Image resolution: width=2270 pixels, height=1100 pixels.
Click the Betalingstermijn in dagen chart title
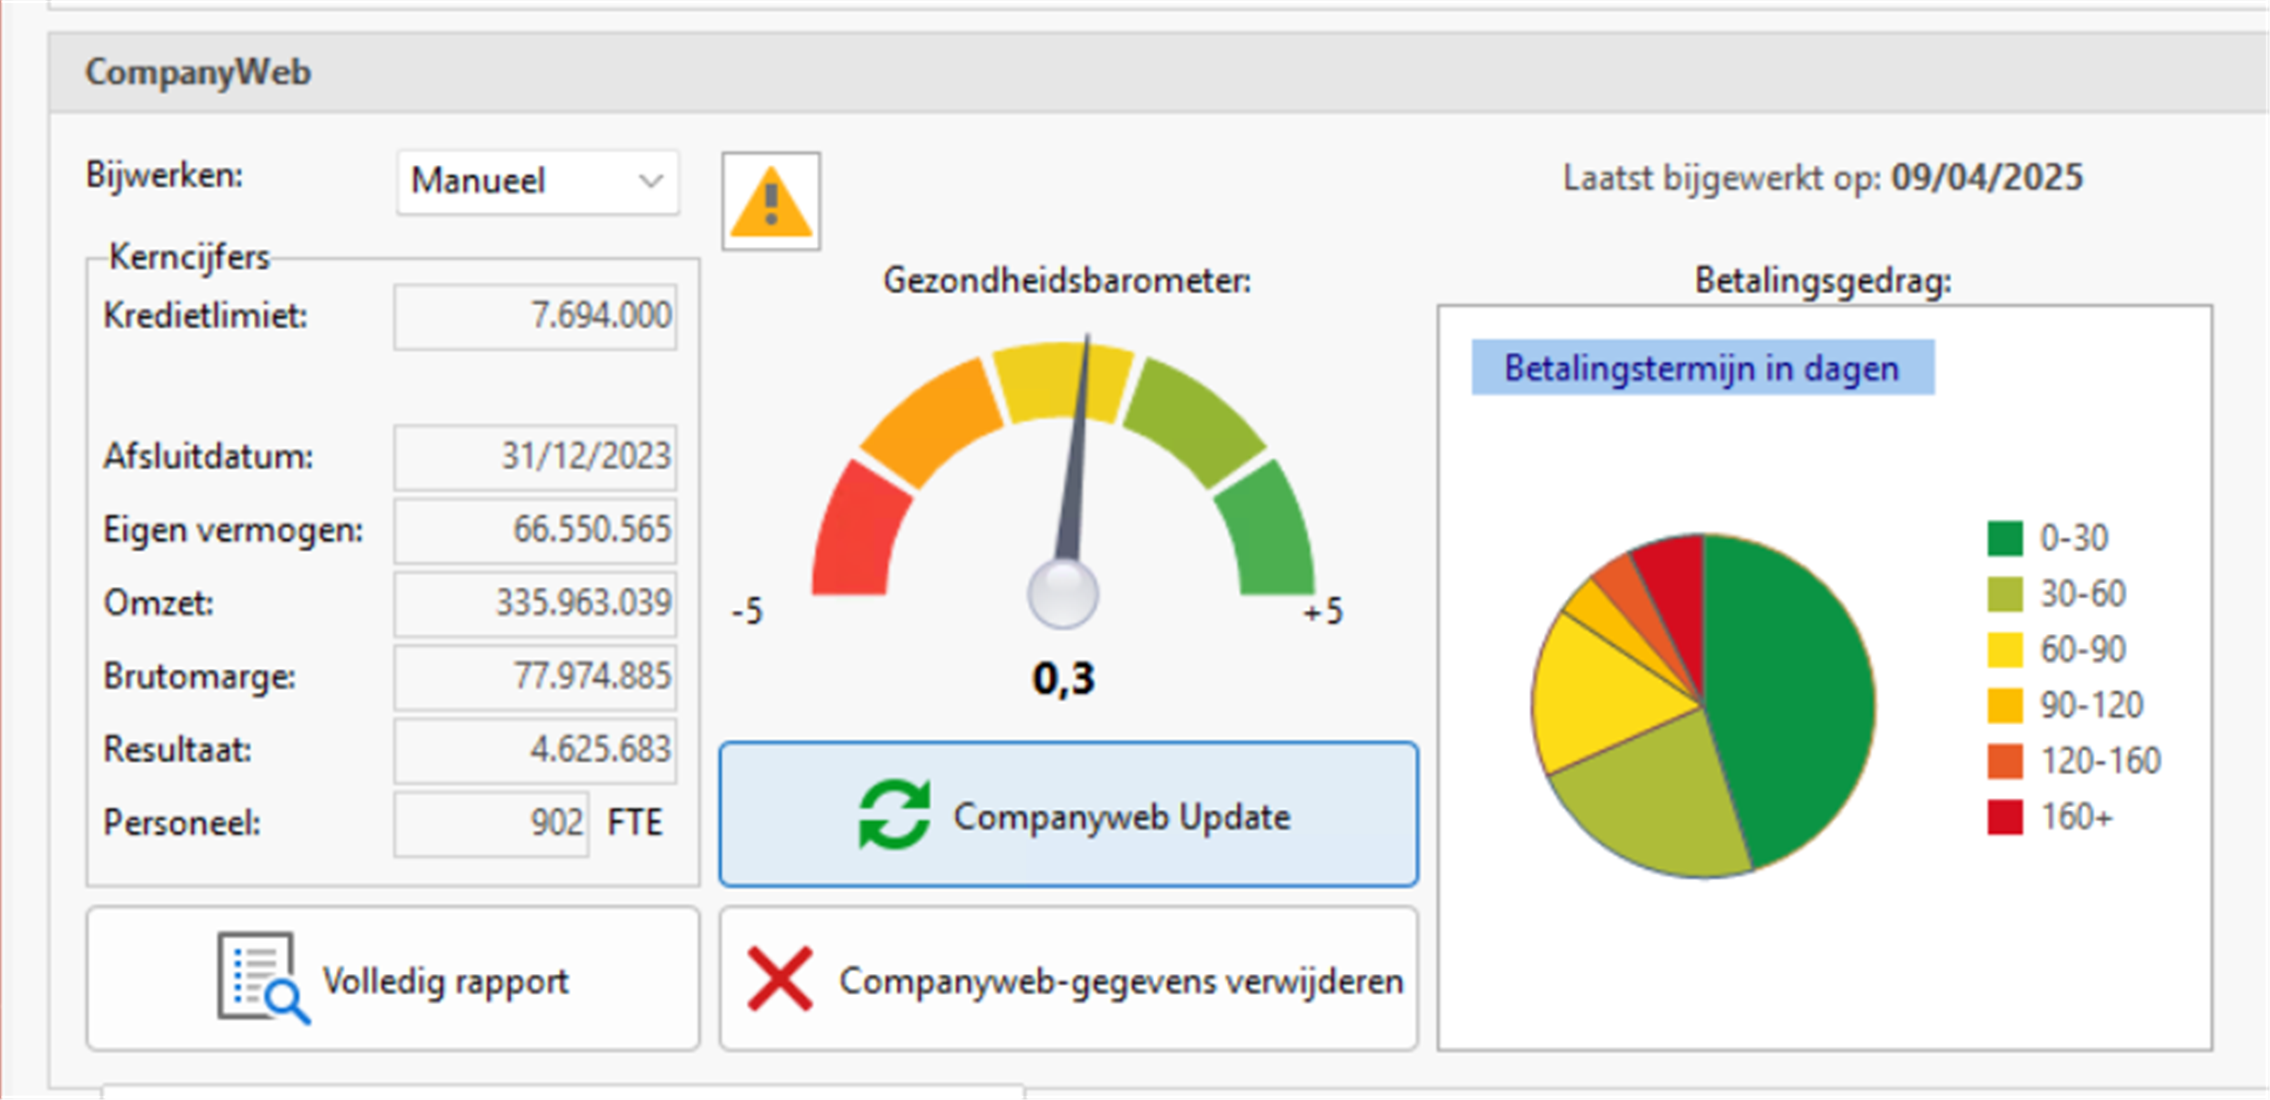[x=1702, y=368]
